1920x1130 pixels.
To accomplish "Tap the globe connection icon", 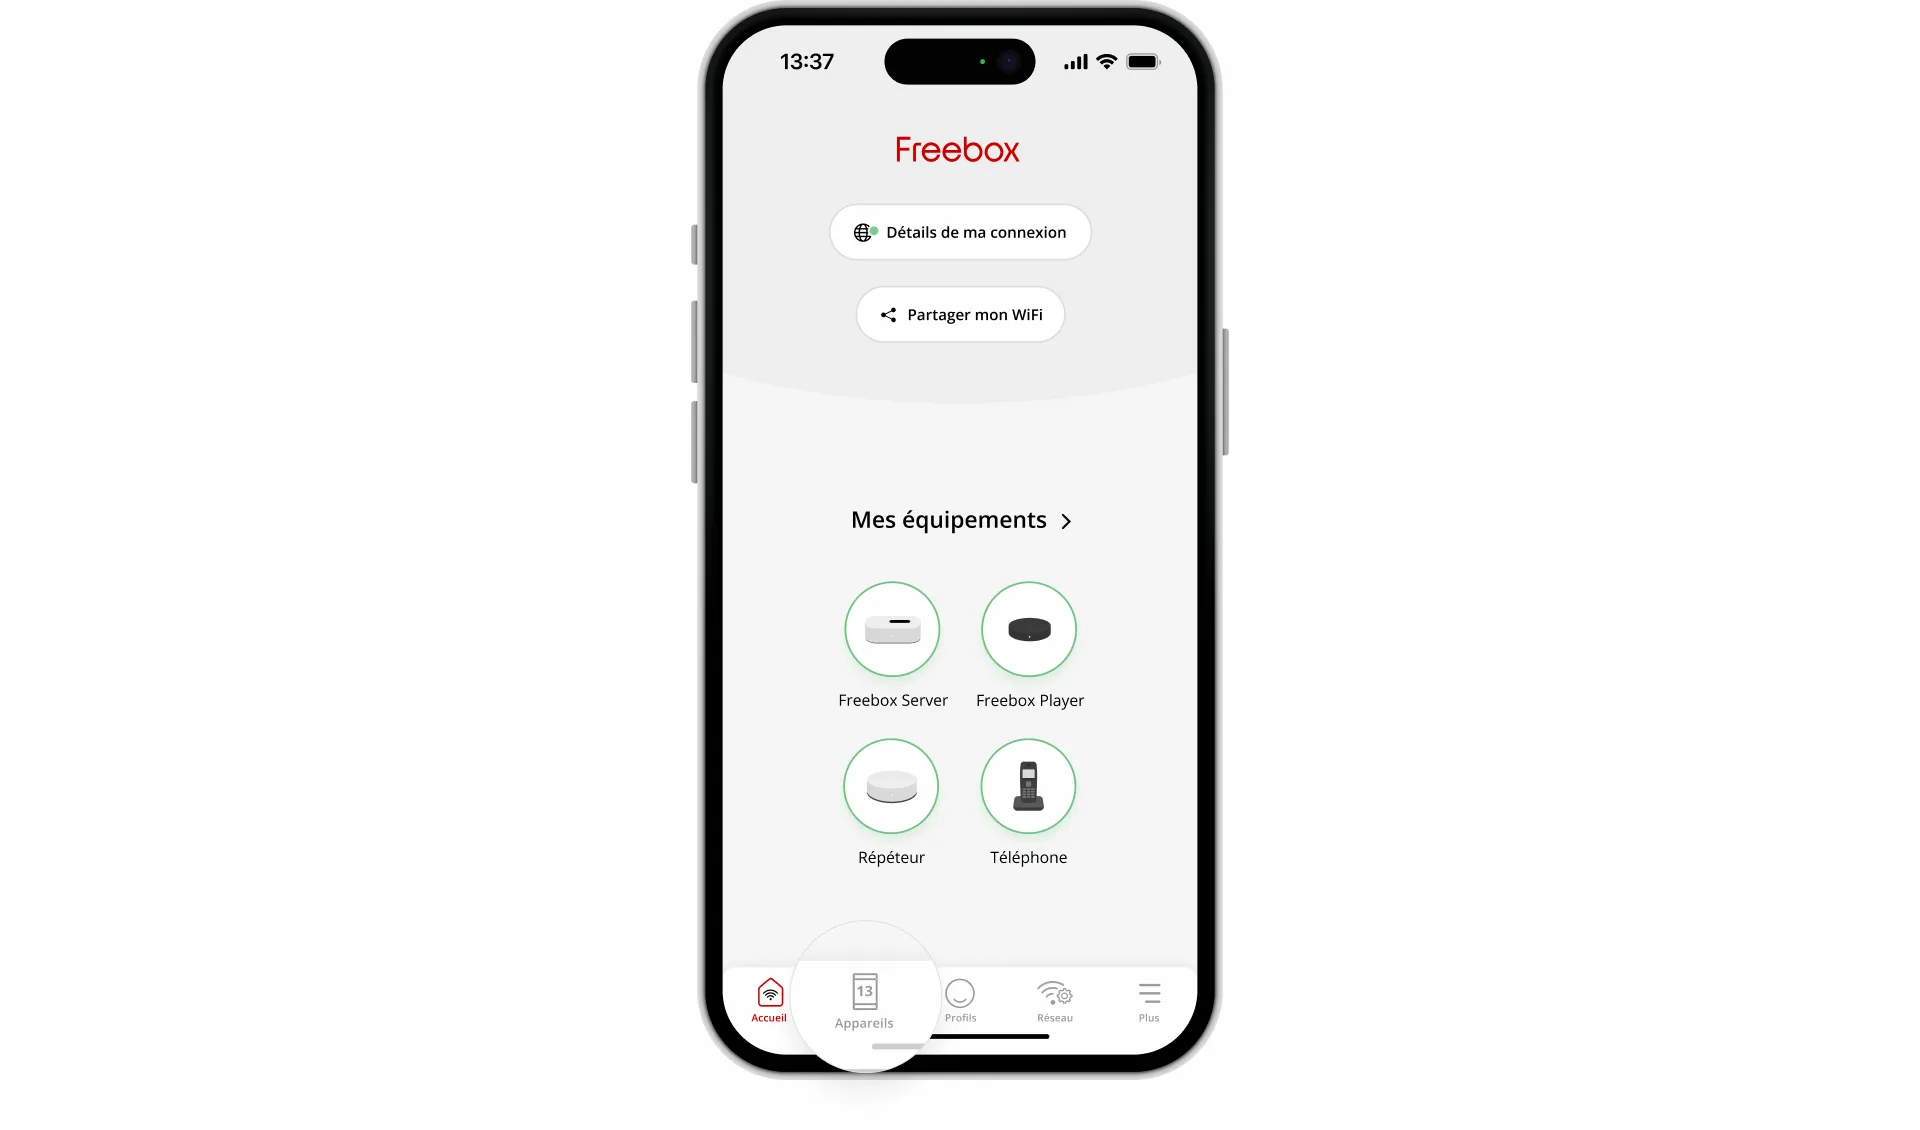I will click(862, 231).
